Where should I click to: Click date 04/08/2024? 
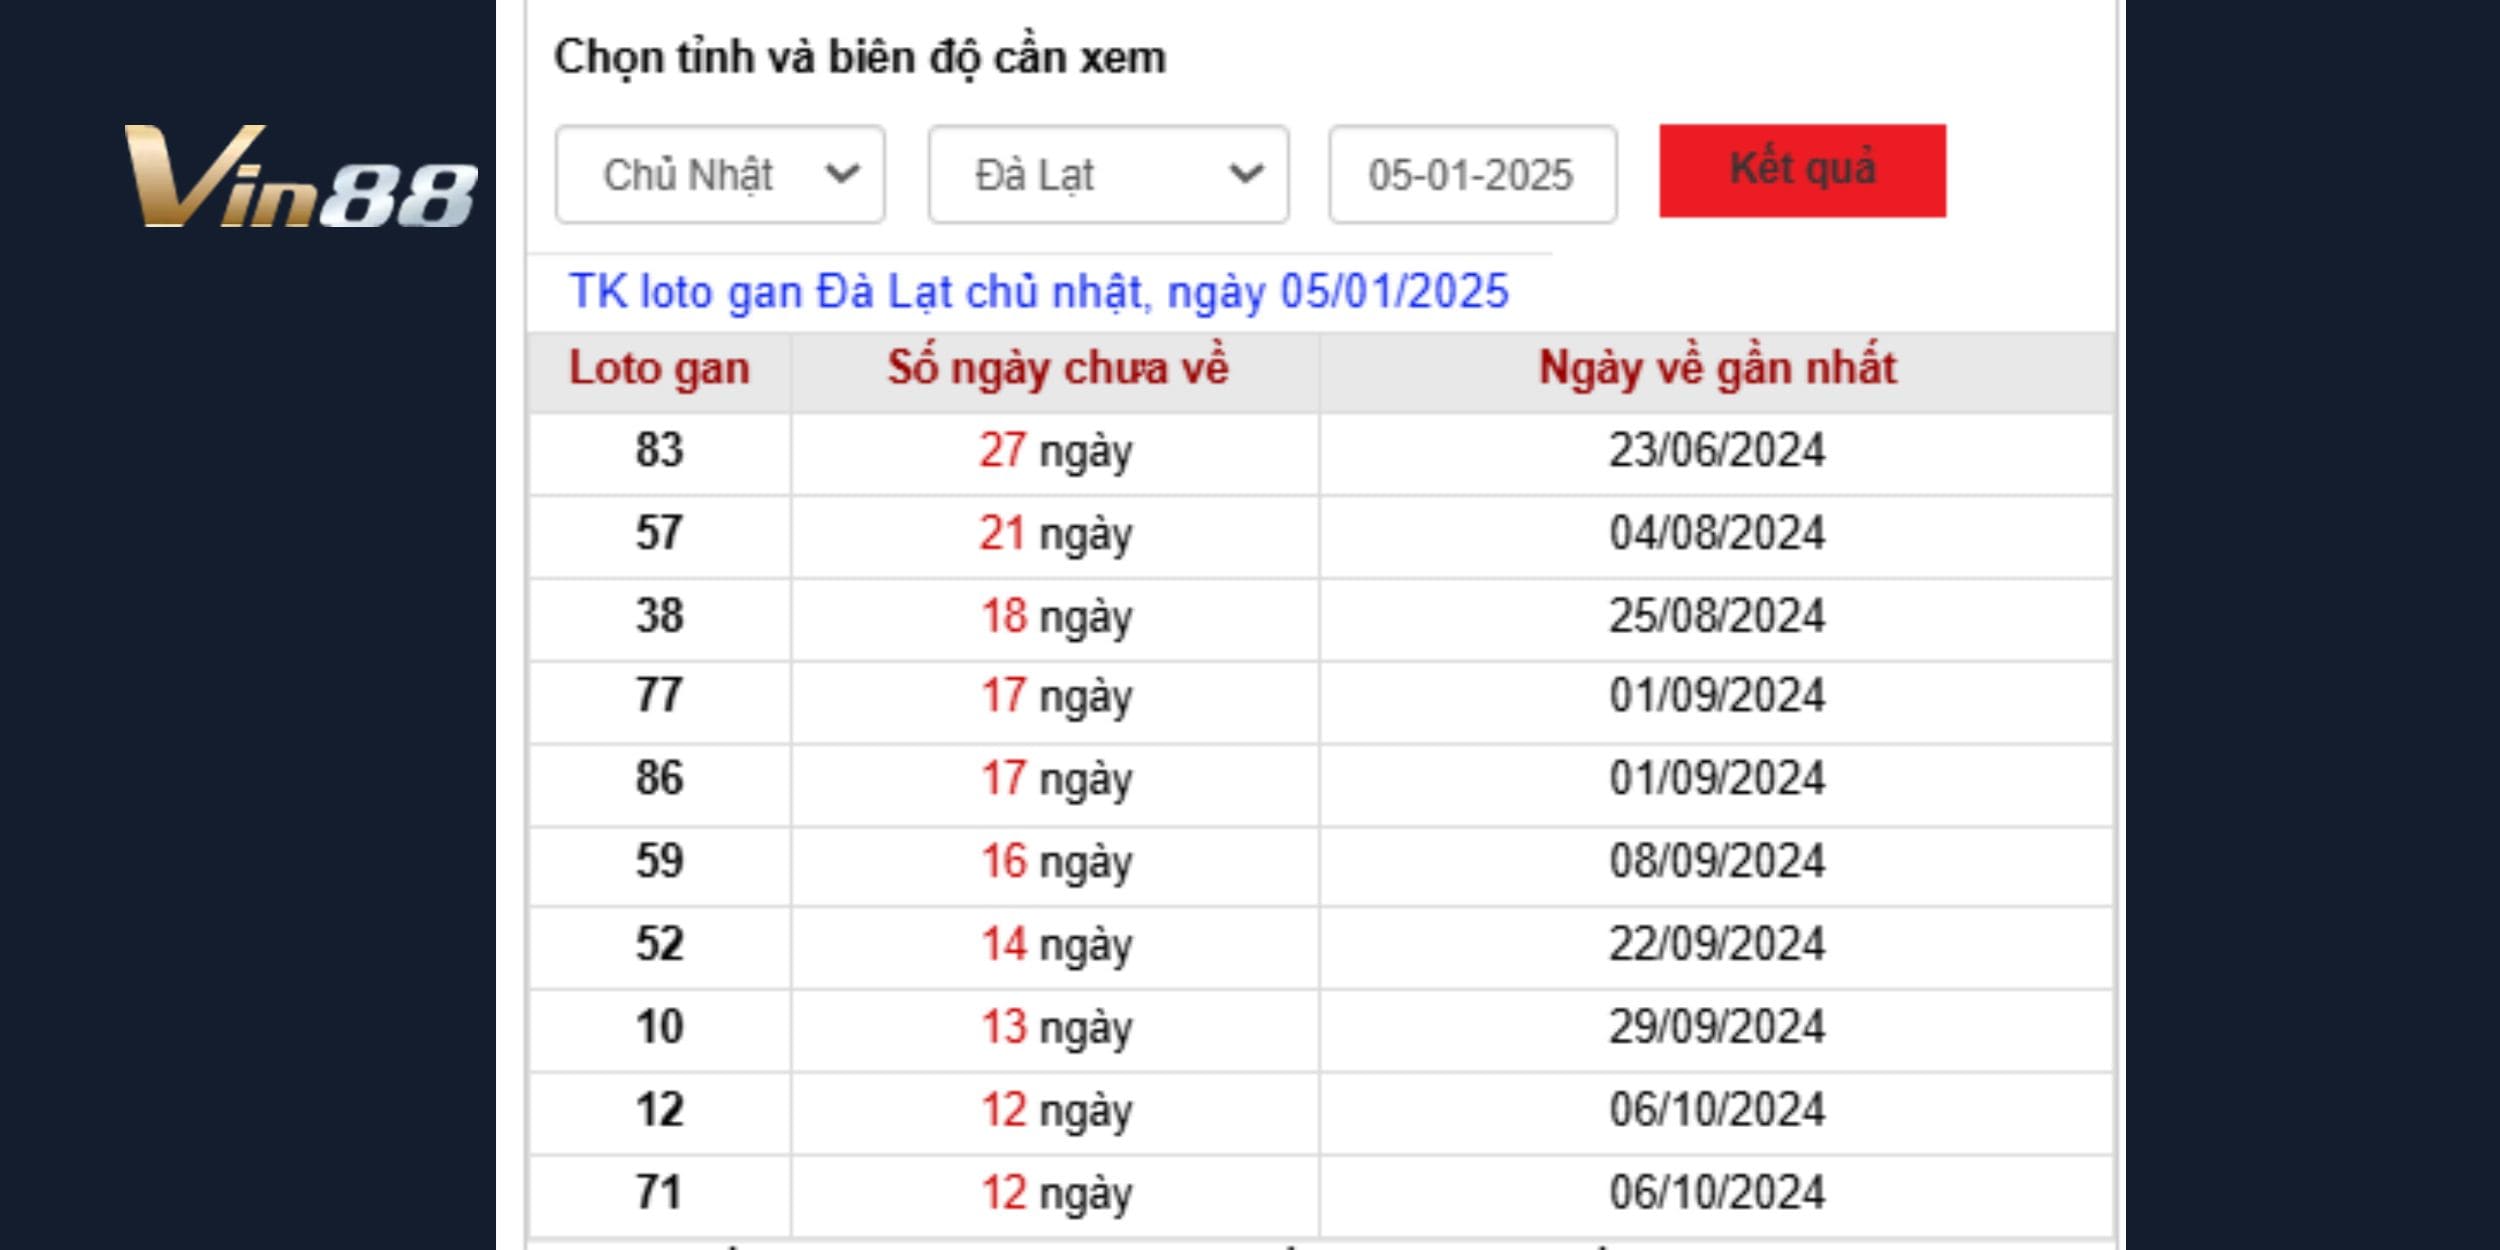[1717, 534]
